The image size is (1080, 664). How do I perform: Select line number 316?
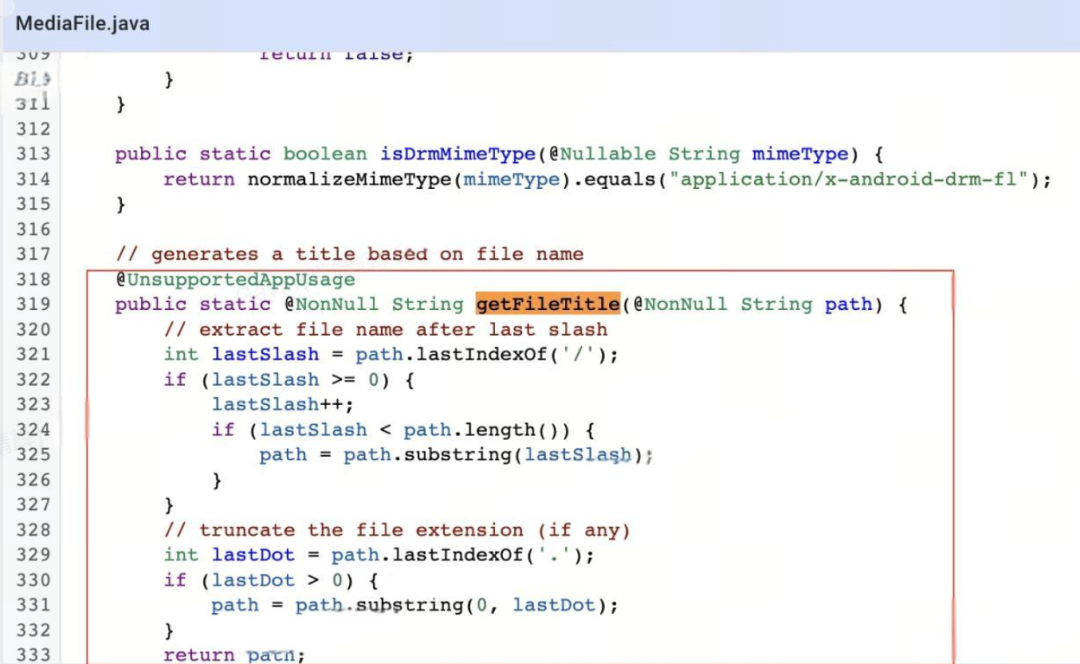(33, 229)
